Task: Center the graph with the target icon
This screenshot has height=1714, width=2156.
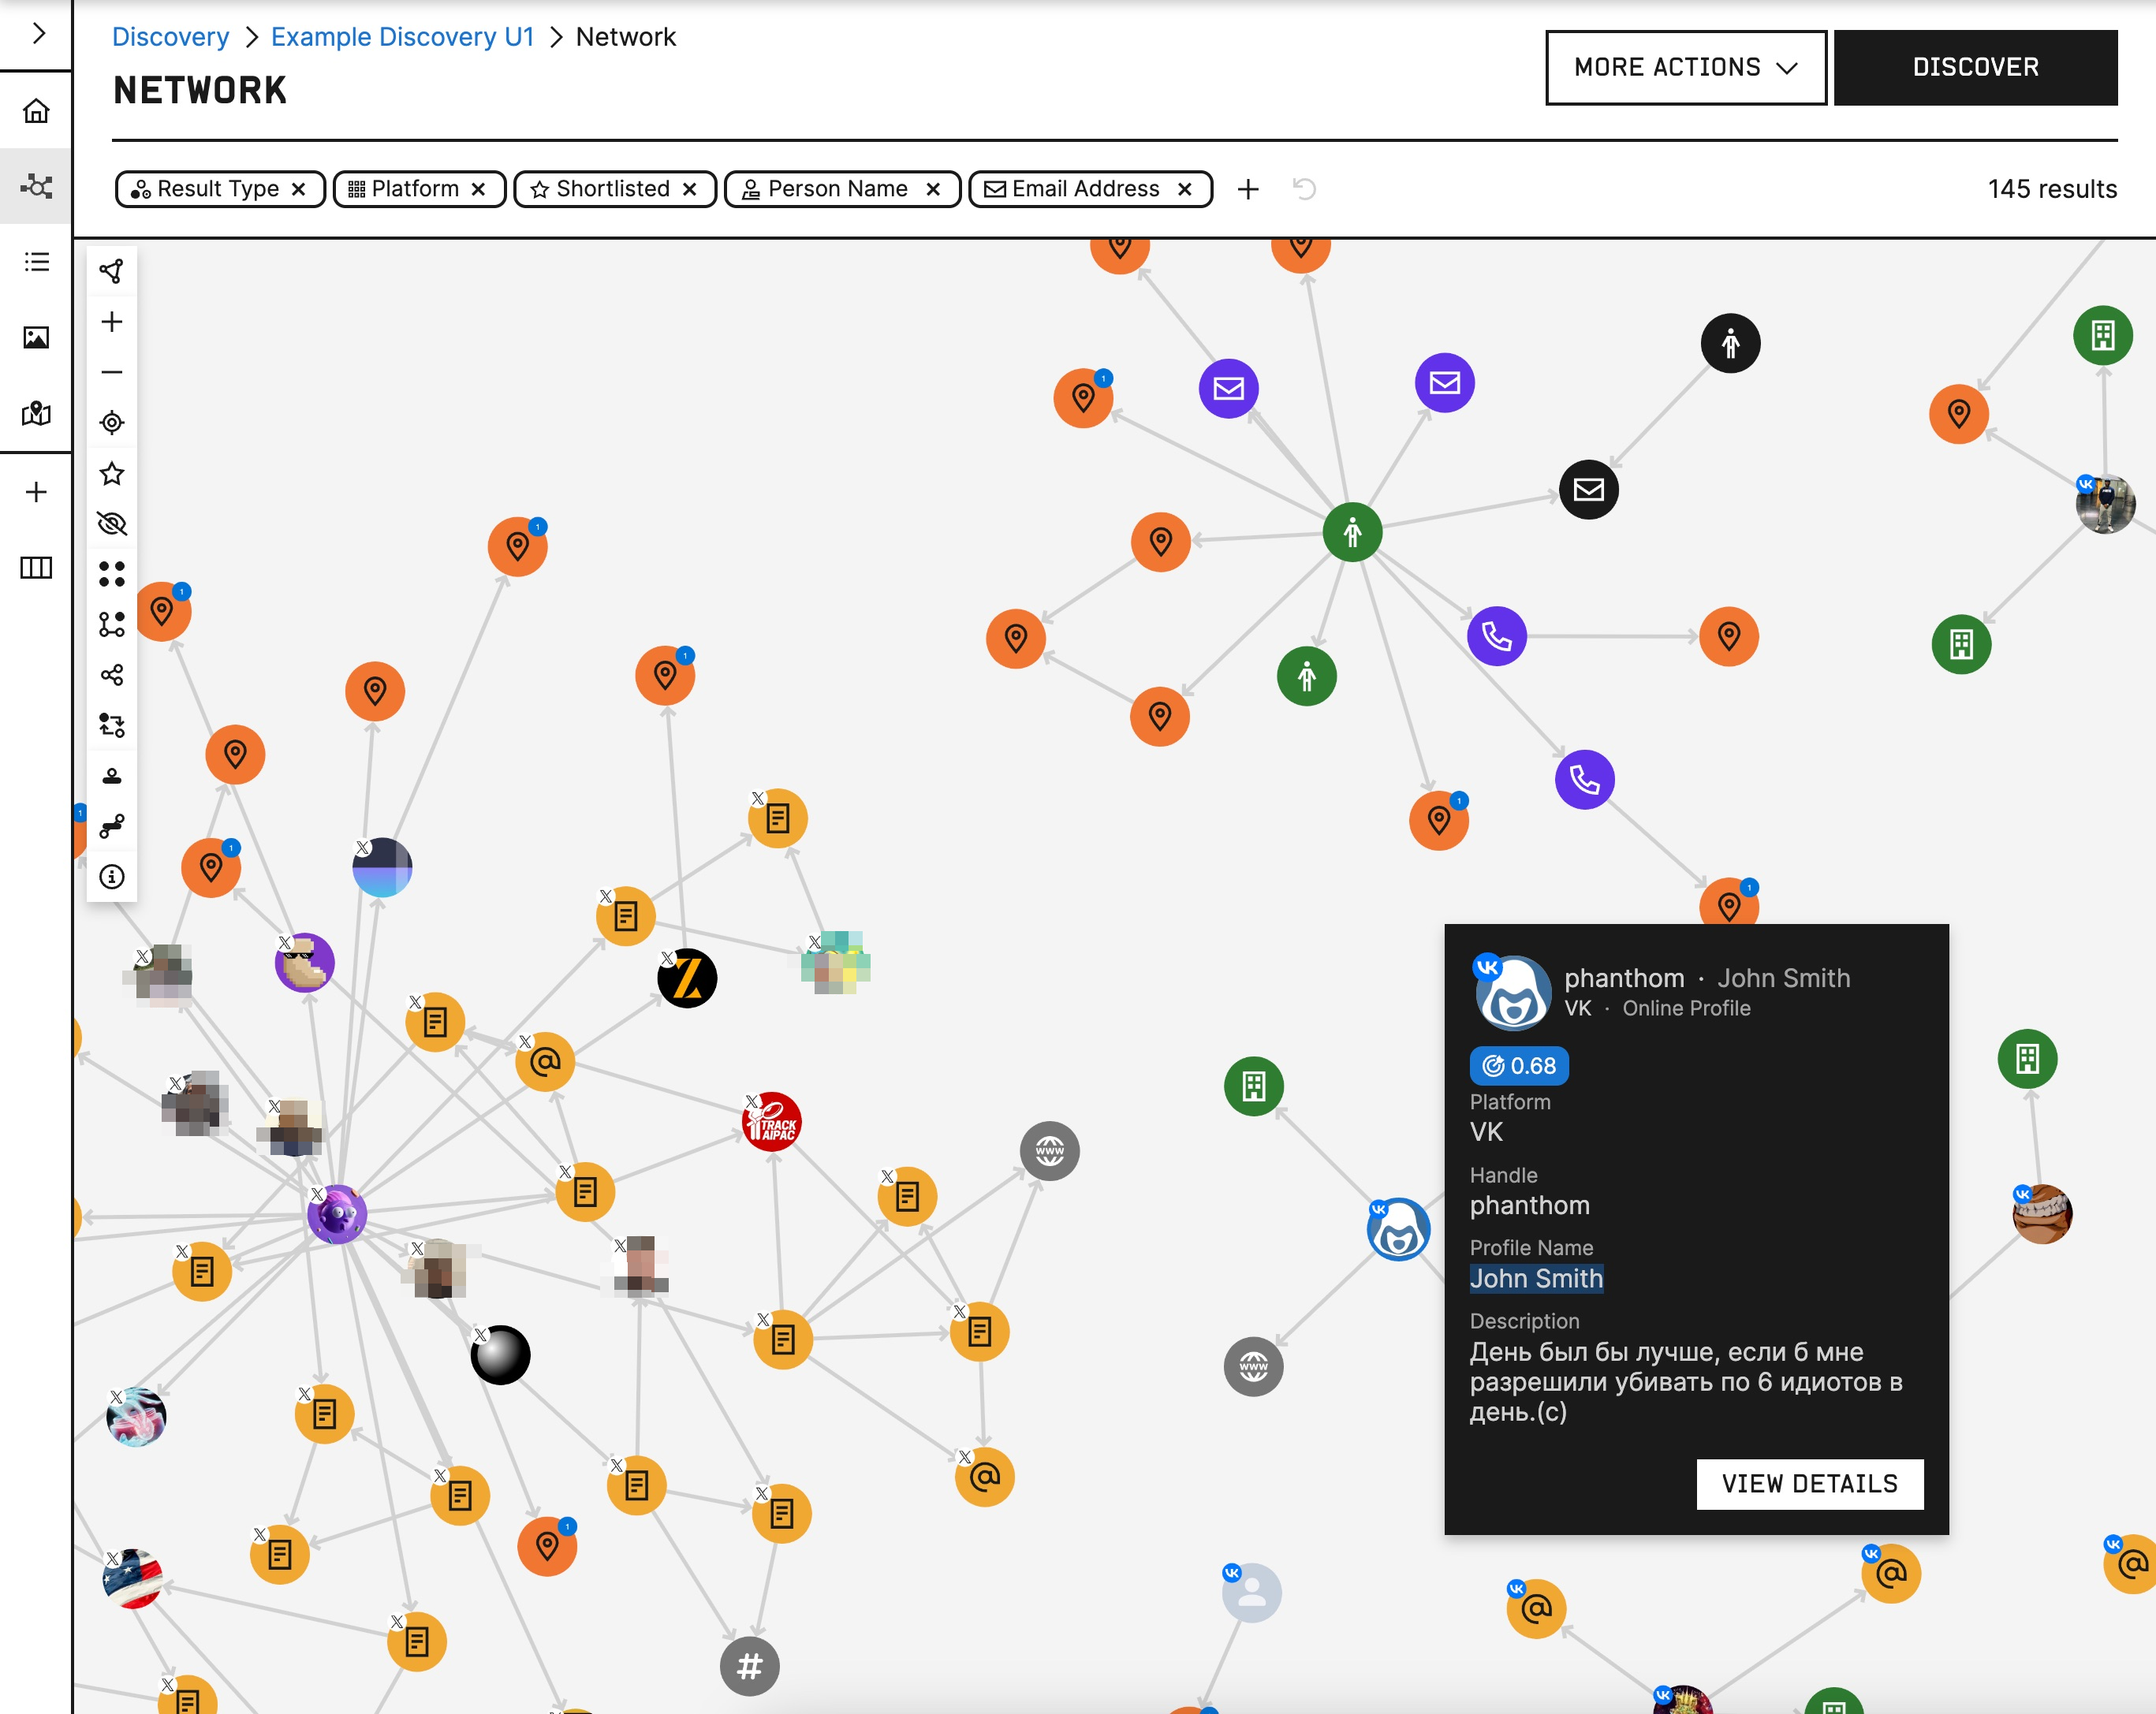Action: (112, 423)
